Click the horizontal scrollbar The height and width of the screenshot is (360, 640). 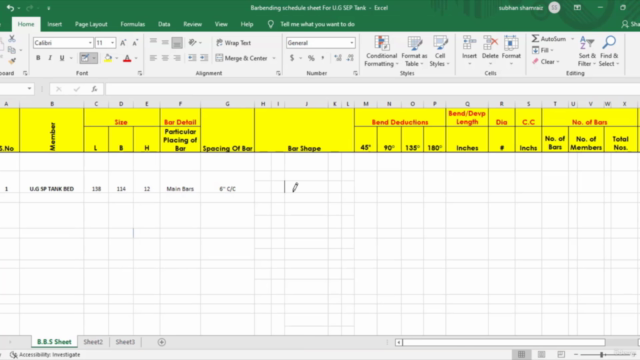click(504, 342)
